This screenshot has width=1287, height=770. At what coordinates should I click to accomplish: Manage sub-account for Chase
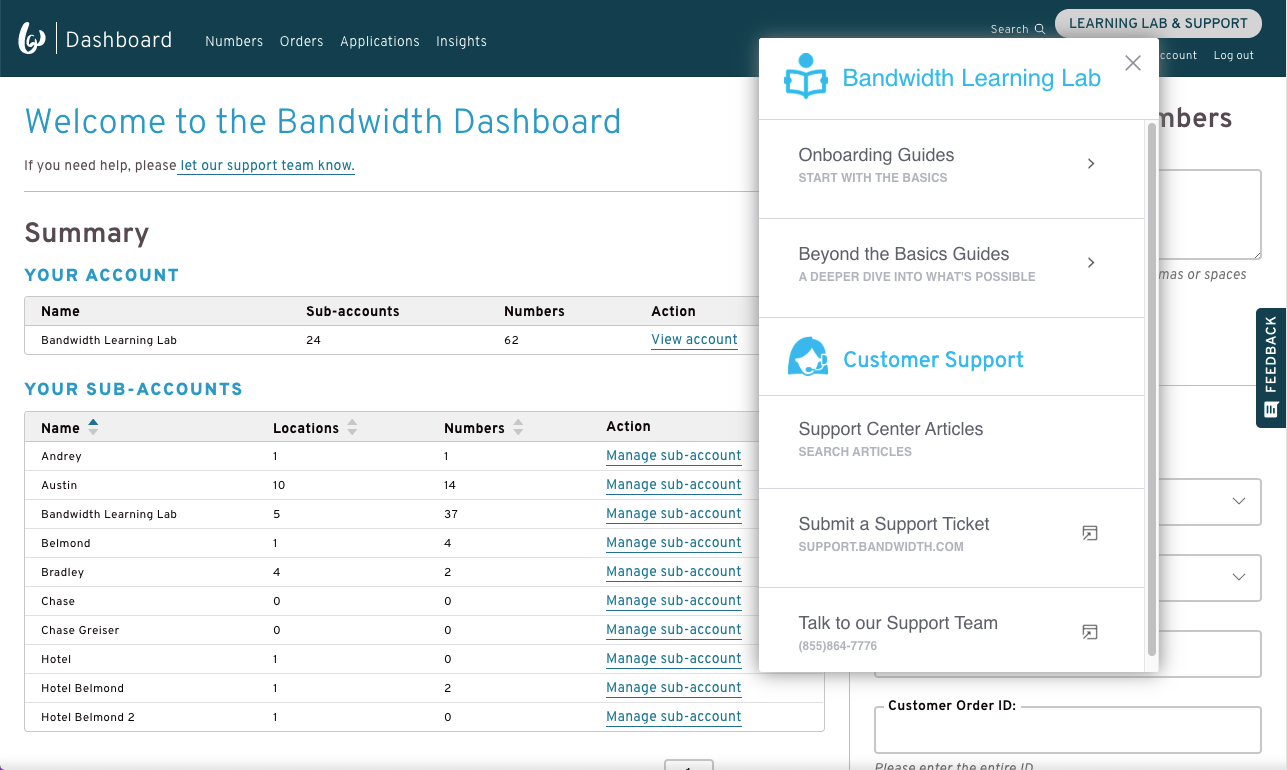click(x=674, y=601)
